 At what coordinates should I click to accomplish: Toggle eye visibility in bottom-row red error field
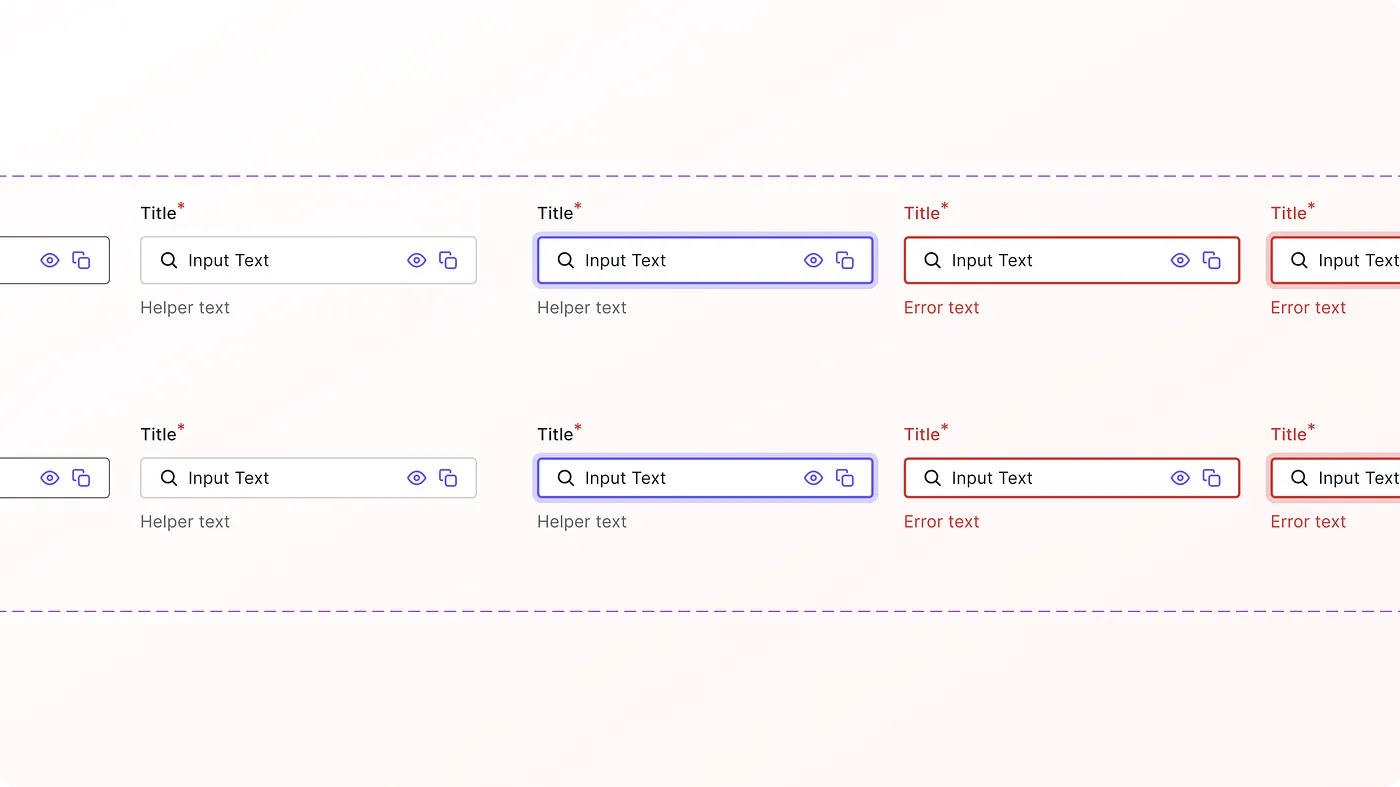pyautogui.click(x=1180, y=478)
